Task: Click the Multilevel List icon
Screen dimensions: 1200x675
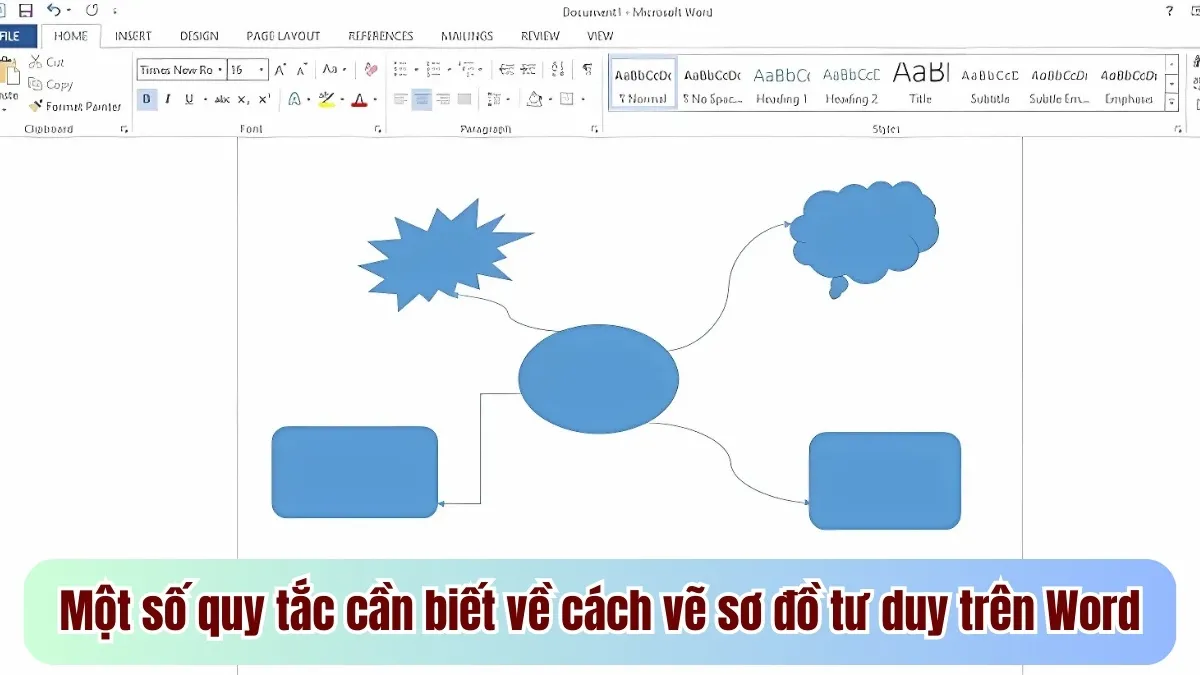Action: click(x=465, y=70)
